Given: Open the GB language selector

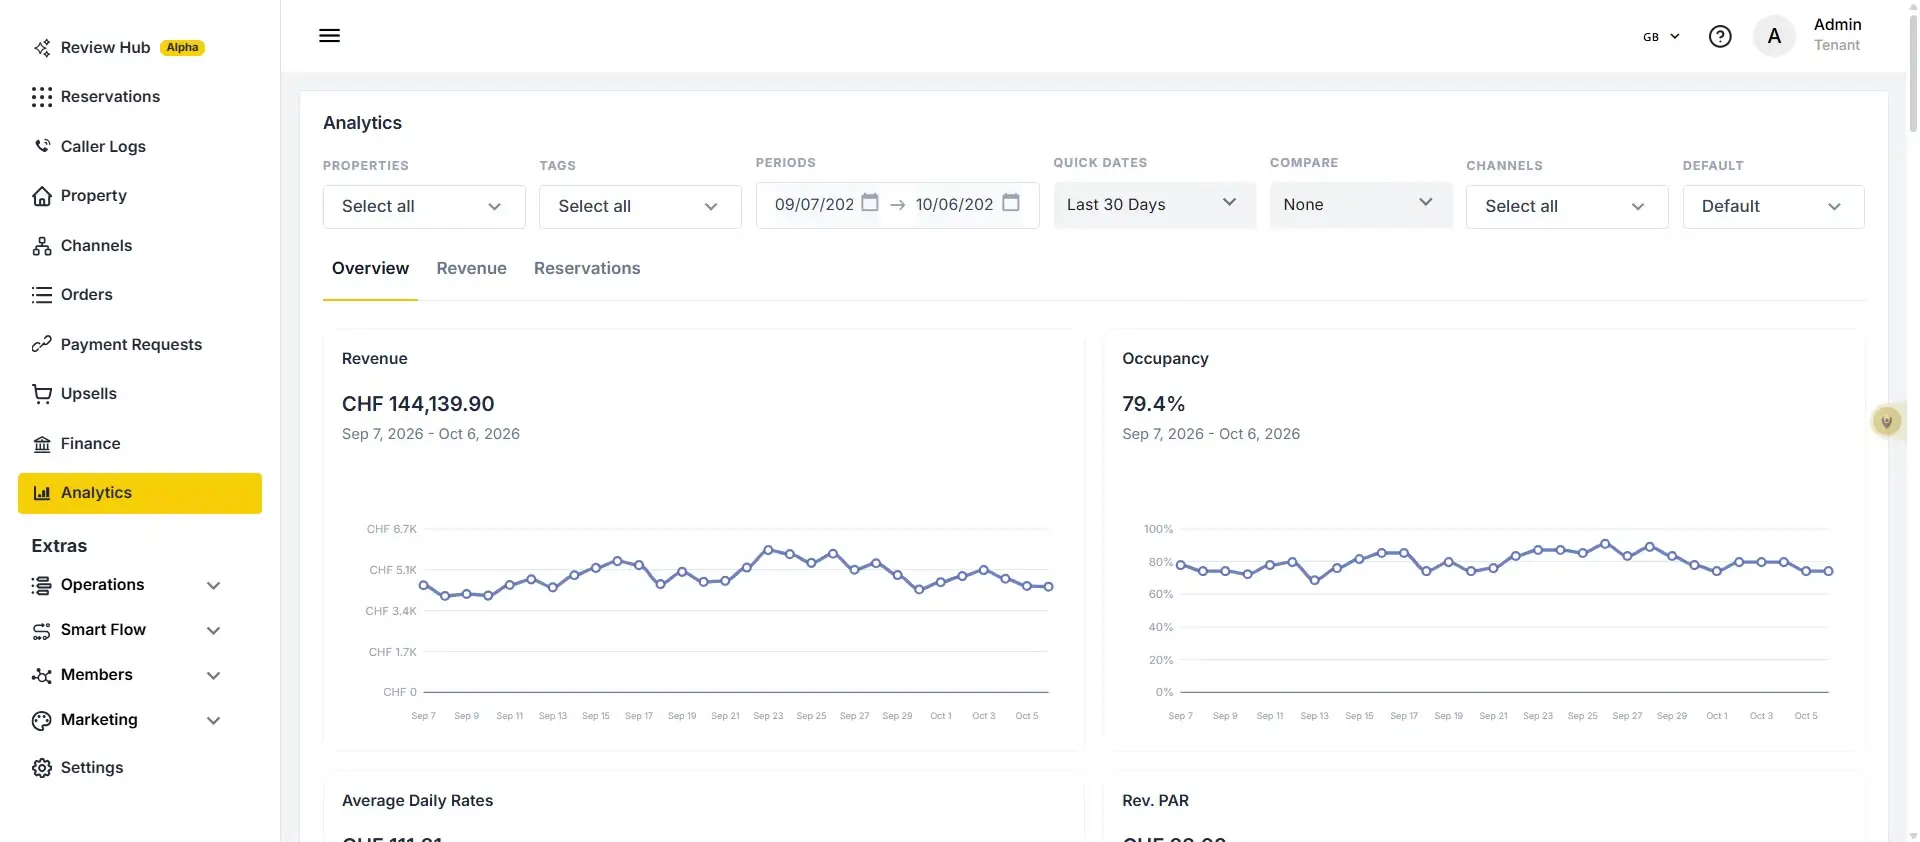Looking at the screenshot, I should coord(1661,37).
